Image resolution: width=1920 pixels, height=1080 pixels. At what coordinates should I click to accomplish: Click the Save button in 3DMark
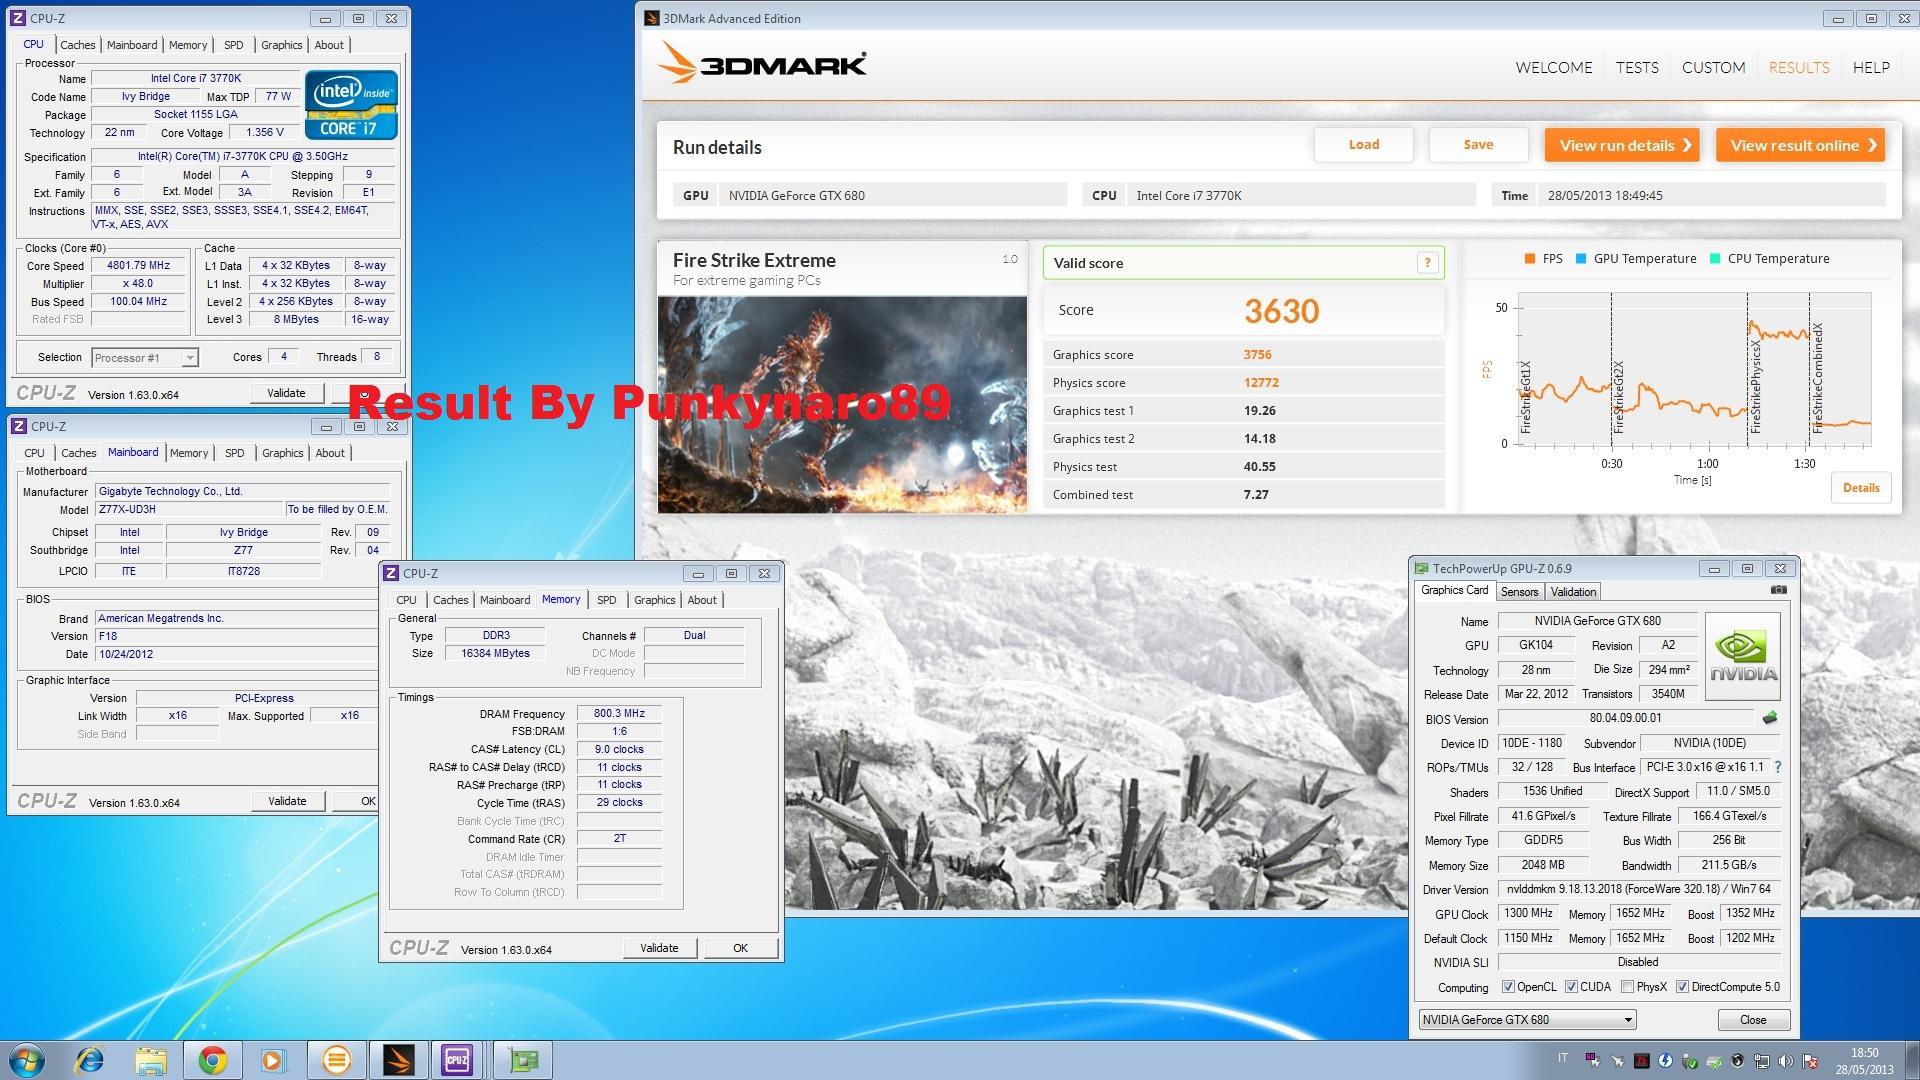click(1478, 145)
